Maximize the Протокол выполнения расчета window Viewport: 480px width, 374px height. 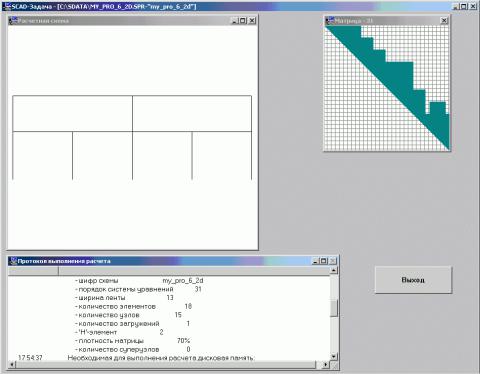pyautogui.click(x=323, y=261)
